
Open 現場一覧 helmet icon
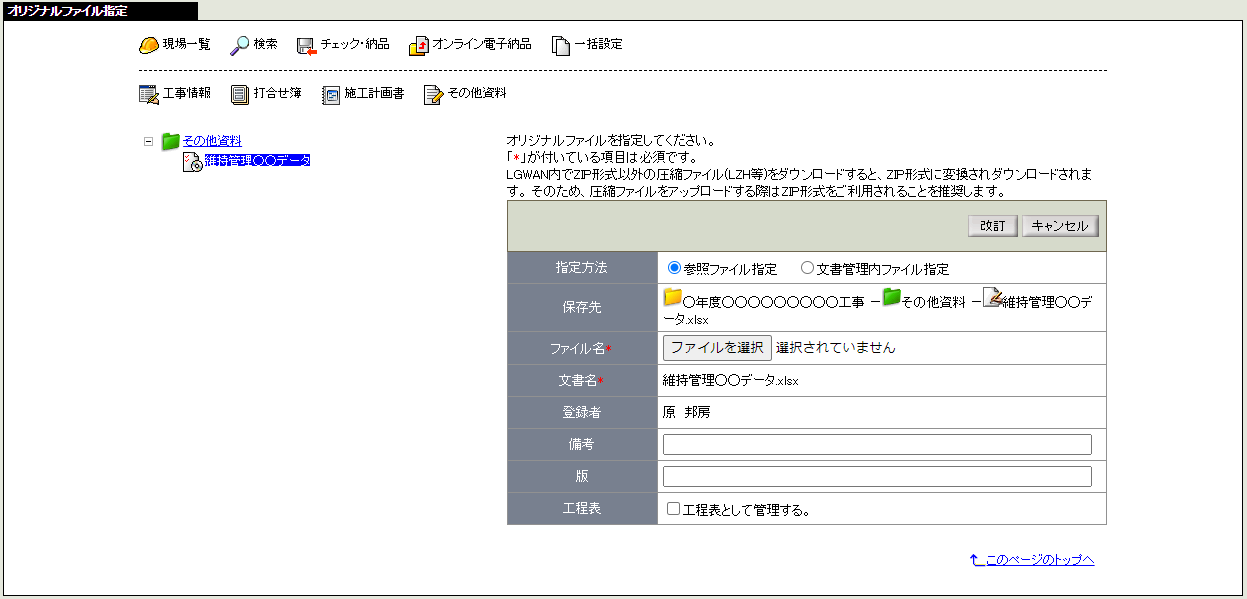pos(148,45)
